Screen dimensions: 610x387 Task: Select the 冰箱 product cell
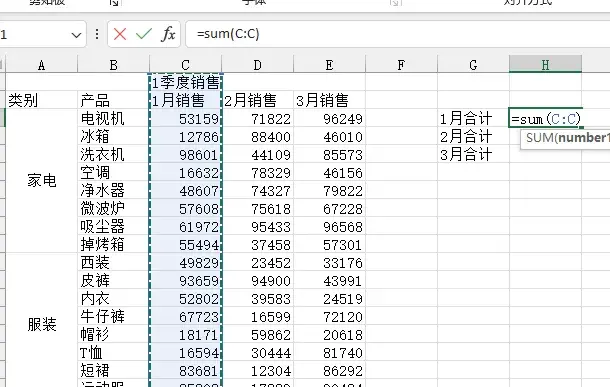pos(113,136)
